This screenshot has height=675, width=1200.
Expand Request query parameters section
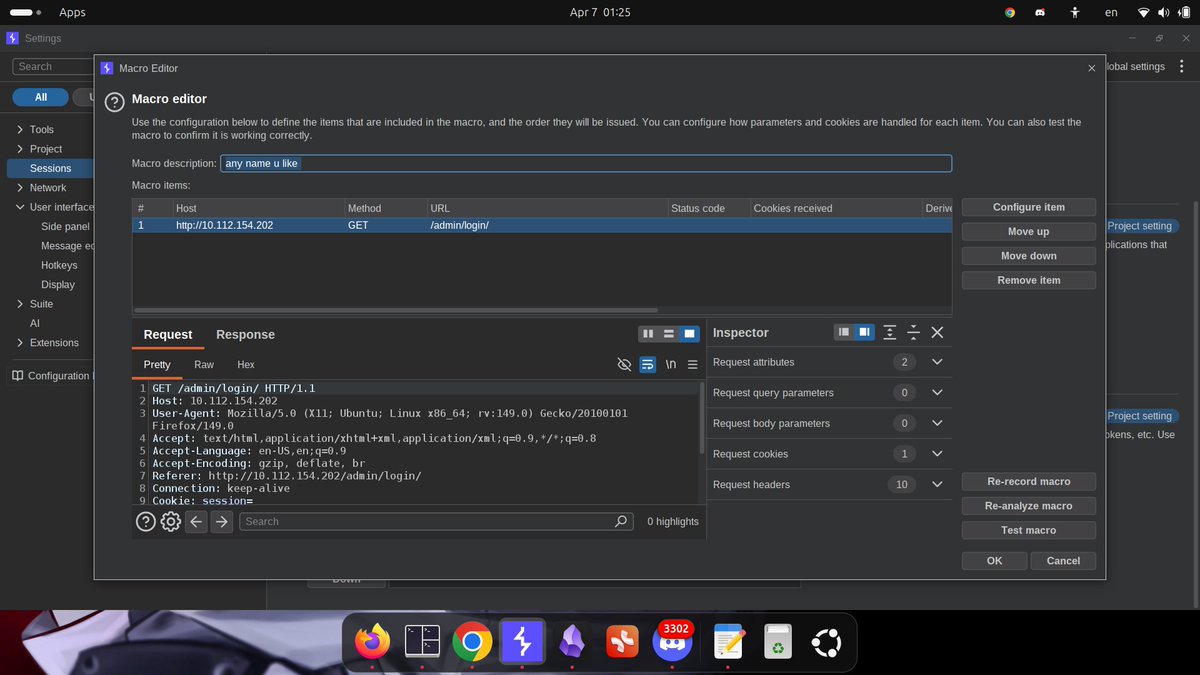[937, 393]
